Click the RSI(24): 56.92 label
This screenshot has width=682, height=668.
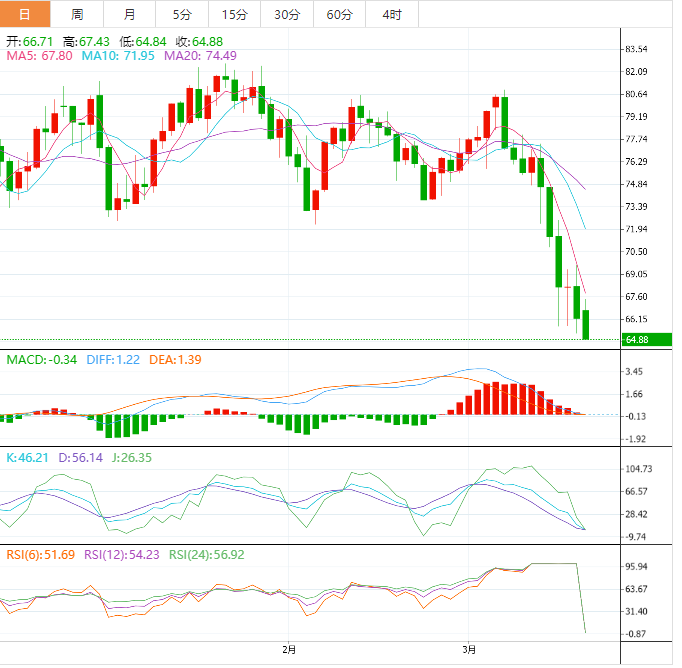pyautogui.click(x=206, y=555)
